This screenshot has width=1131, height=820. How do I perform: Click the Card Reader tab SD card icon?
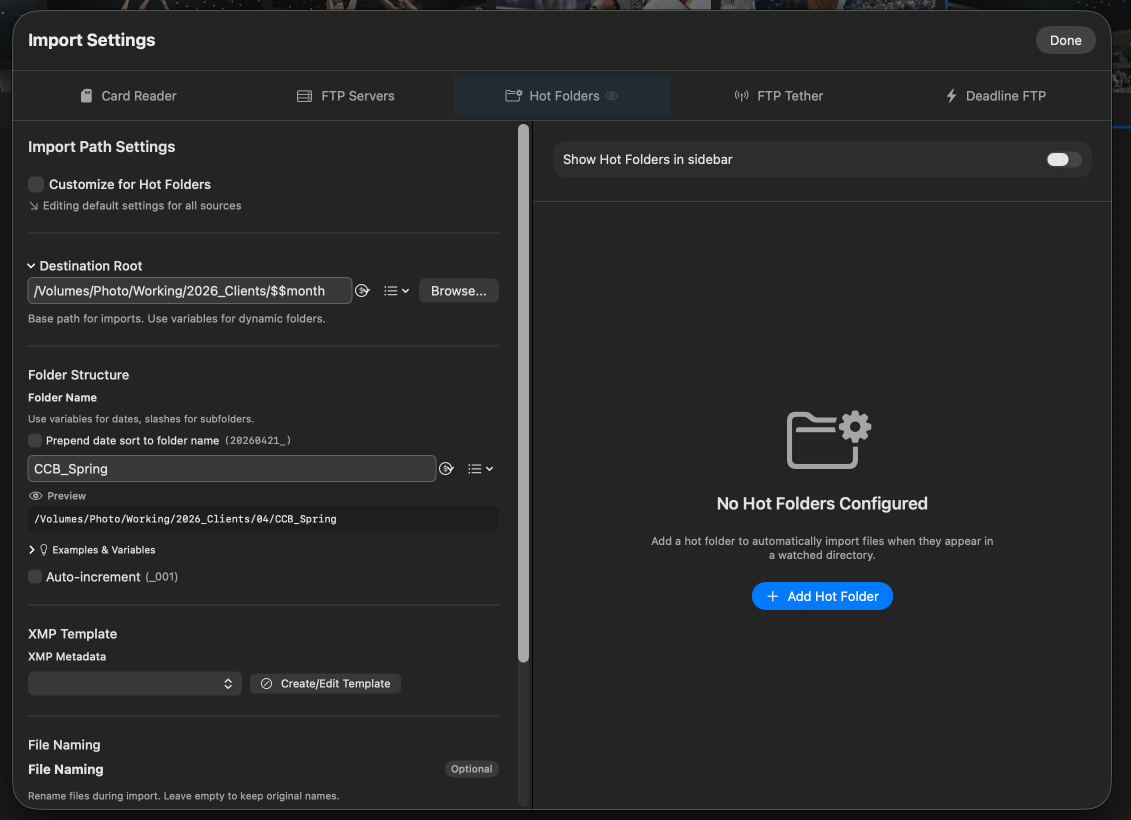[x=87, y=96]
